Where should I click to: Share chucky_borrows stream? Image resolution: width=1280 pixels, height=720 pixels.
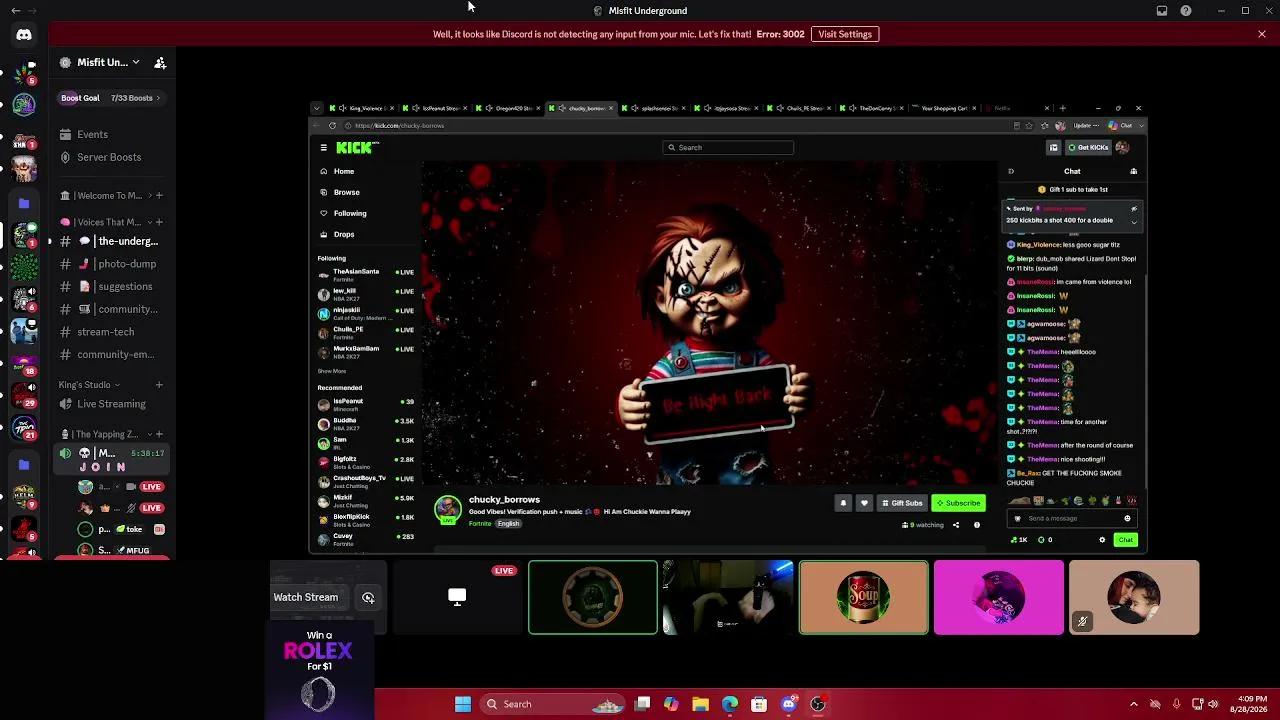coord(955,525)
